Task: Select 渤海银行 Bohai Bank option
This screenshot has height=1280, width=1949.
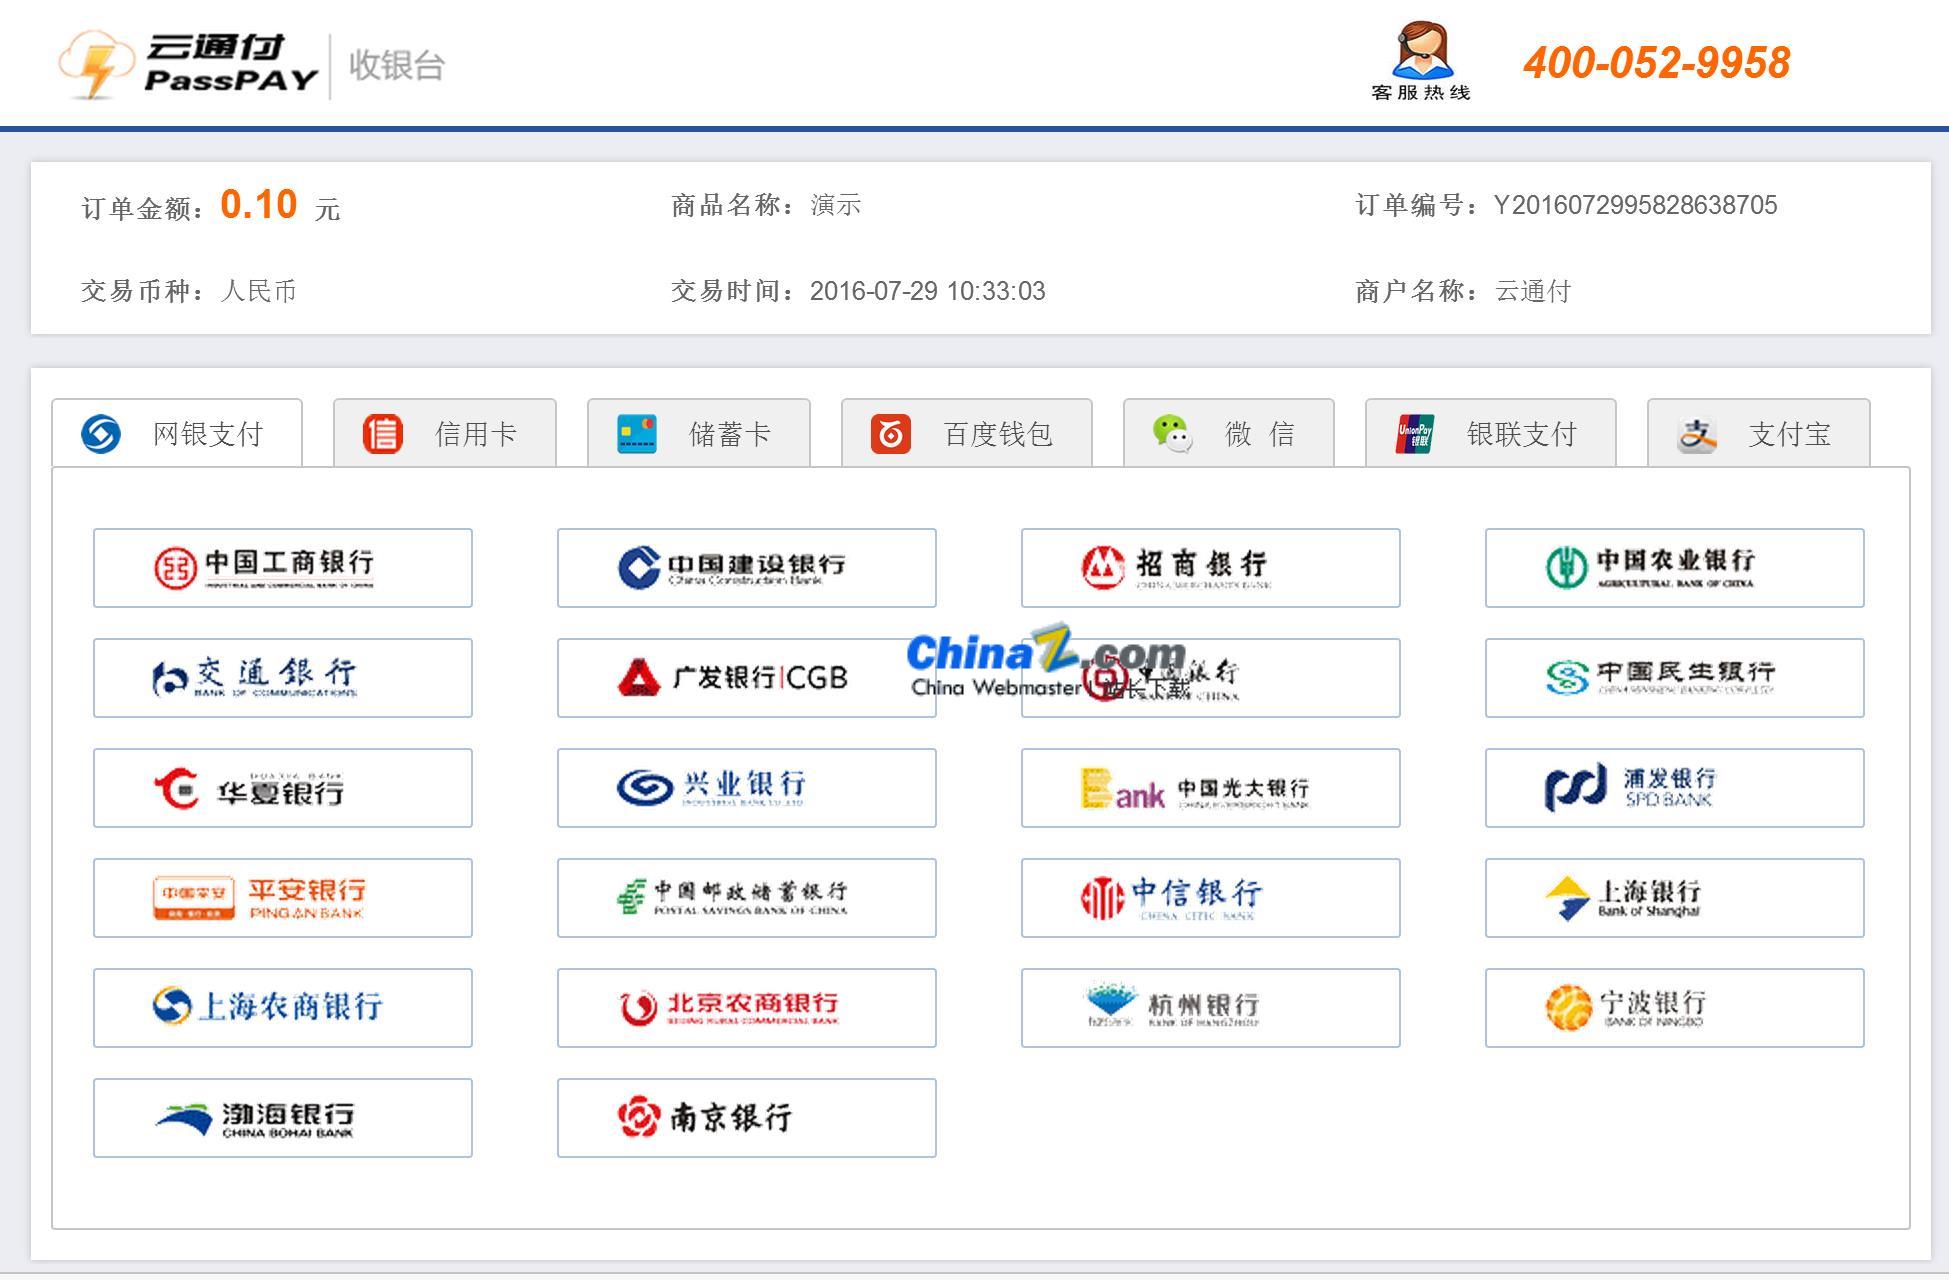Action: [283, 1118]
